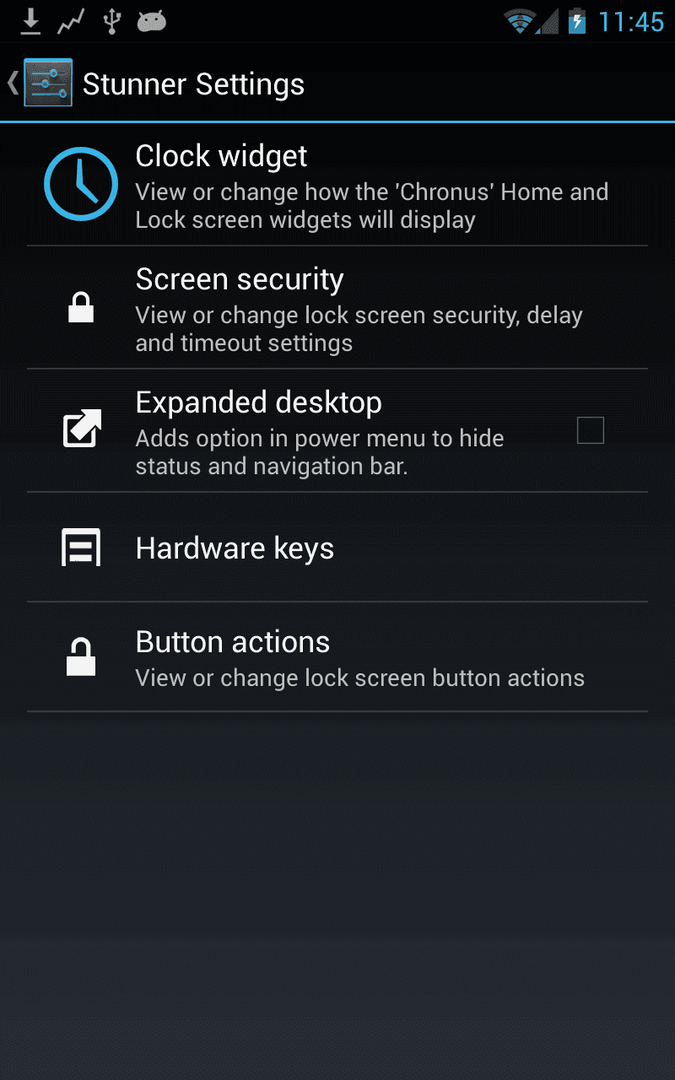Tap the Expanded desktop arrow icon
The height and width of the screenshot is (1080, 675).
(x=82, y=428)
